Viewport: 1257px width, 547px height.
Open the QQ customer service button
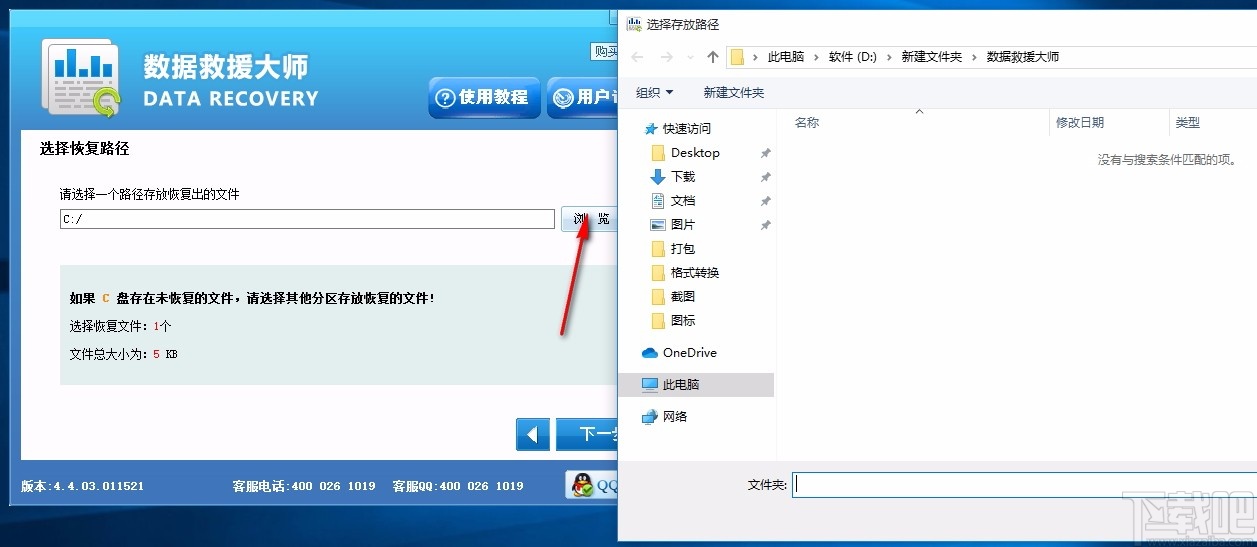pos(591,485)
